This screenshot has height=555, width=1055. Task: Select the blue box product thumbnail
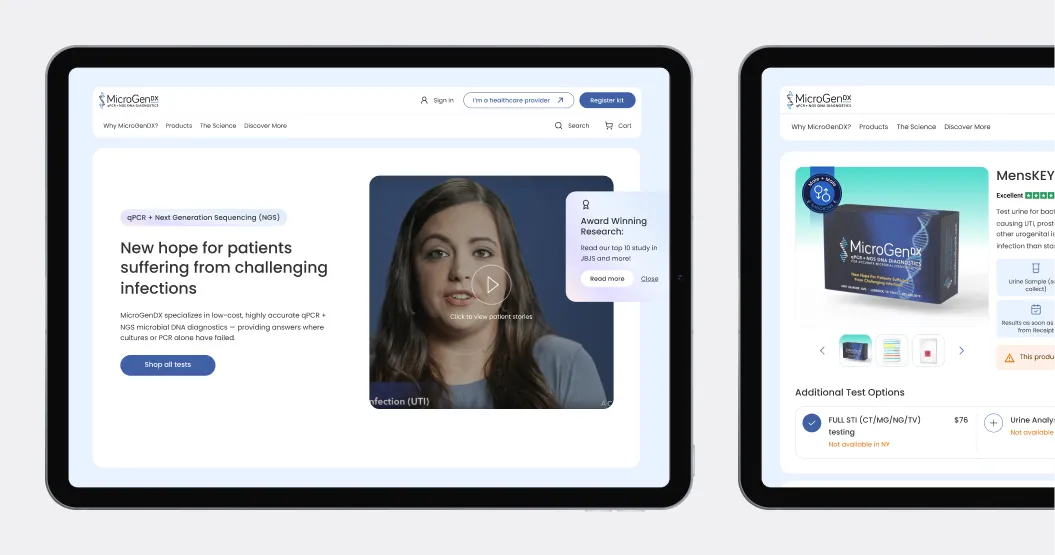pyautogui.click(x=855, y=350)
